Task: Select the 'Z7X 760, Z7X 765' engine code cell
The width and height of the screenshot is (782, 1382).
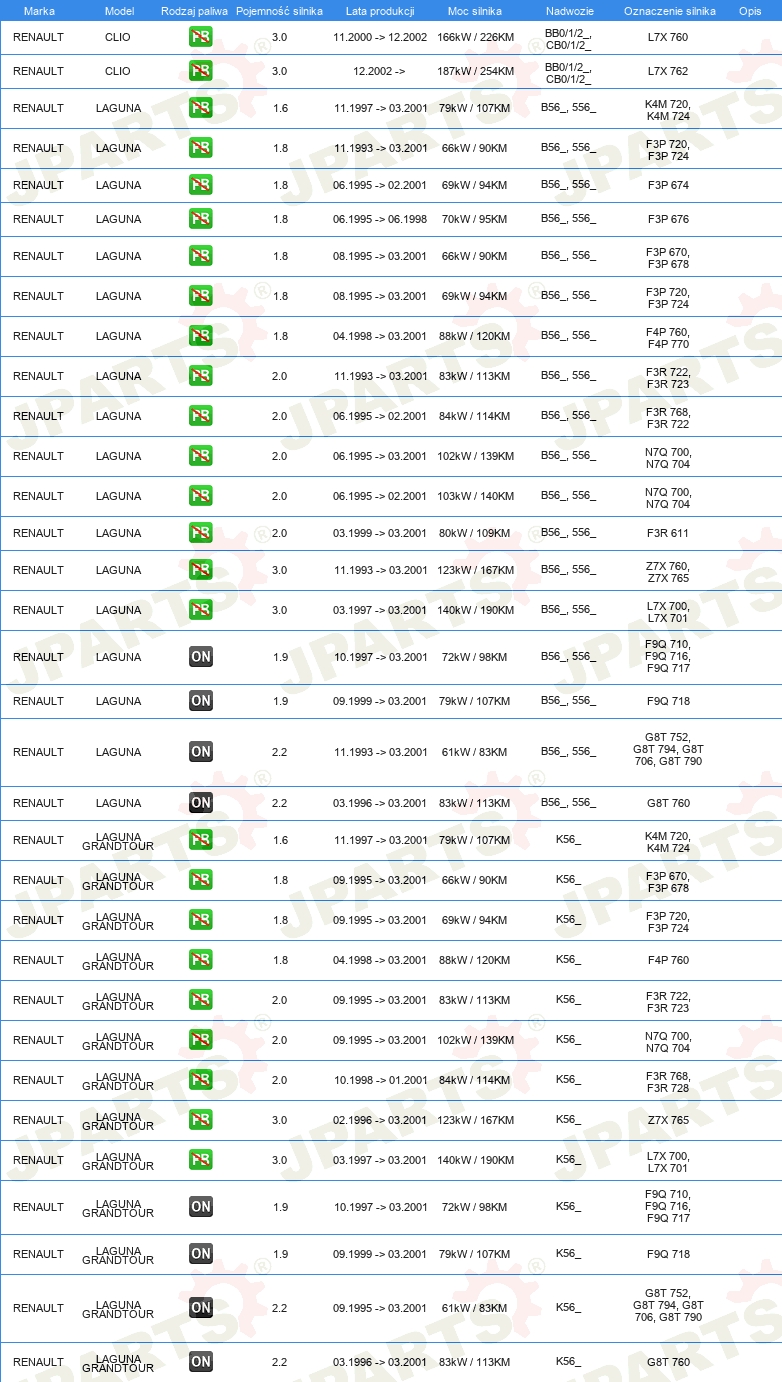Action: [x=668, y=570]
